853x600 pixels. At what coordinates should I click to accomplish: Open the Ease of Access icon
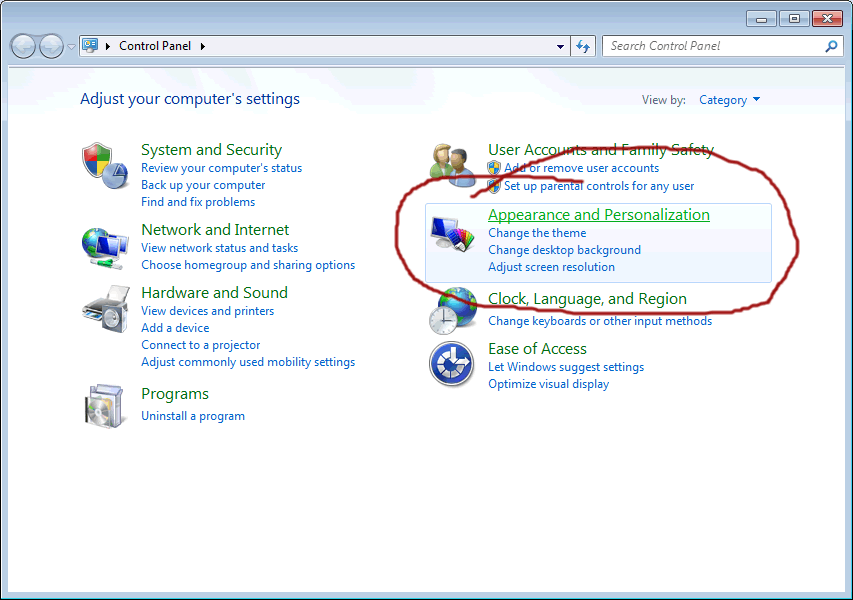click(x=452, y=363)
